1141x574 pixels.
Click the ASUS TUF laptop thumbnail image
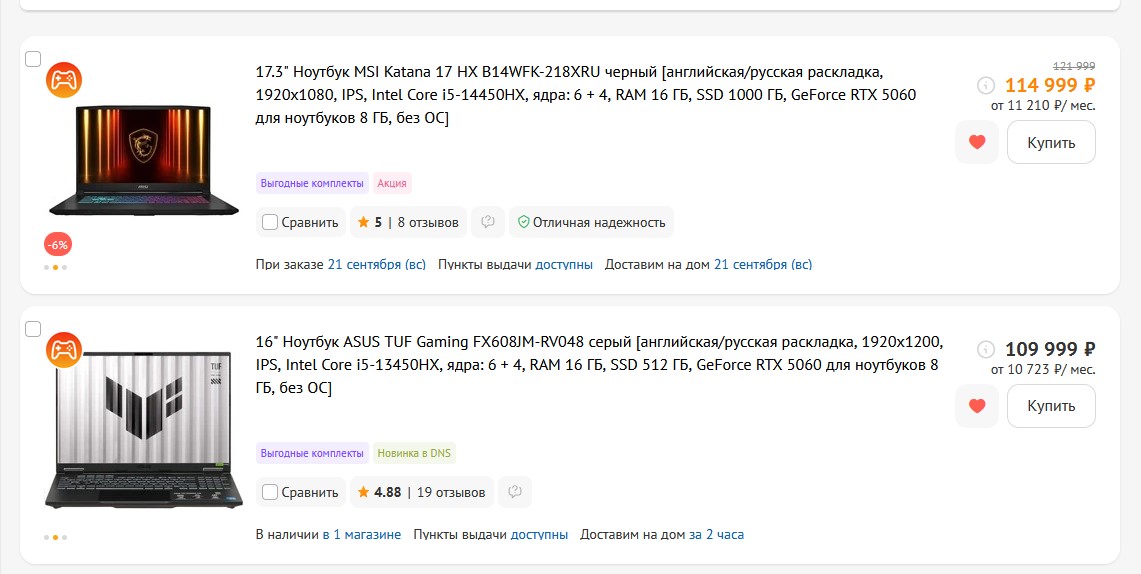click(x=143, y=430)
